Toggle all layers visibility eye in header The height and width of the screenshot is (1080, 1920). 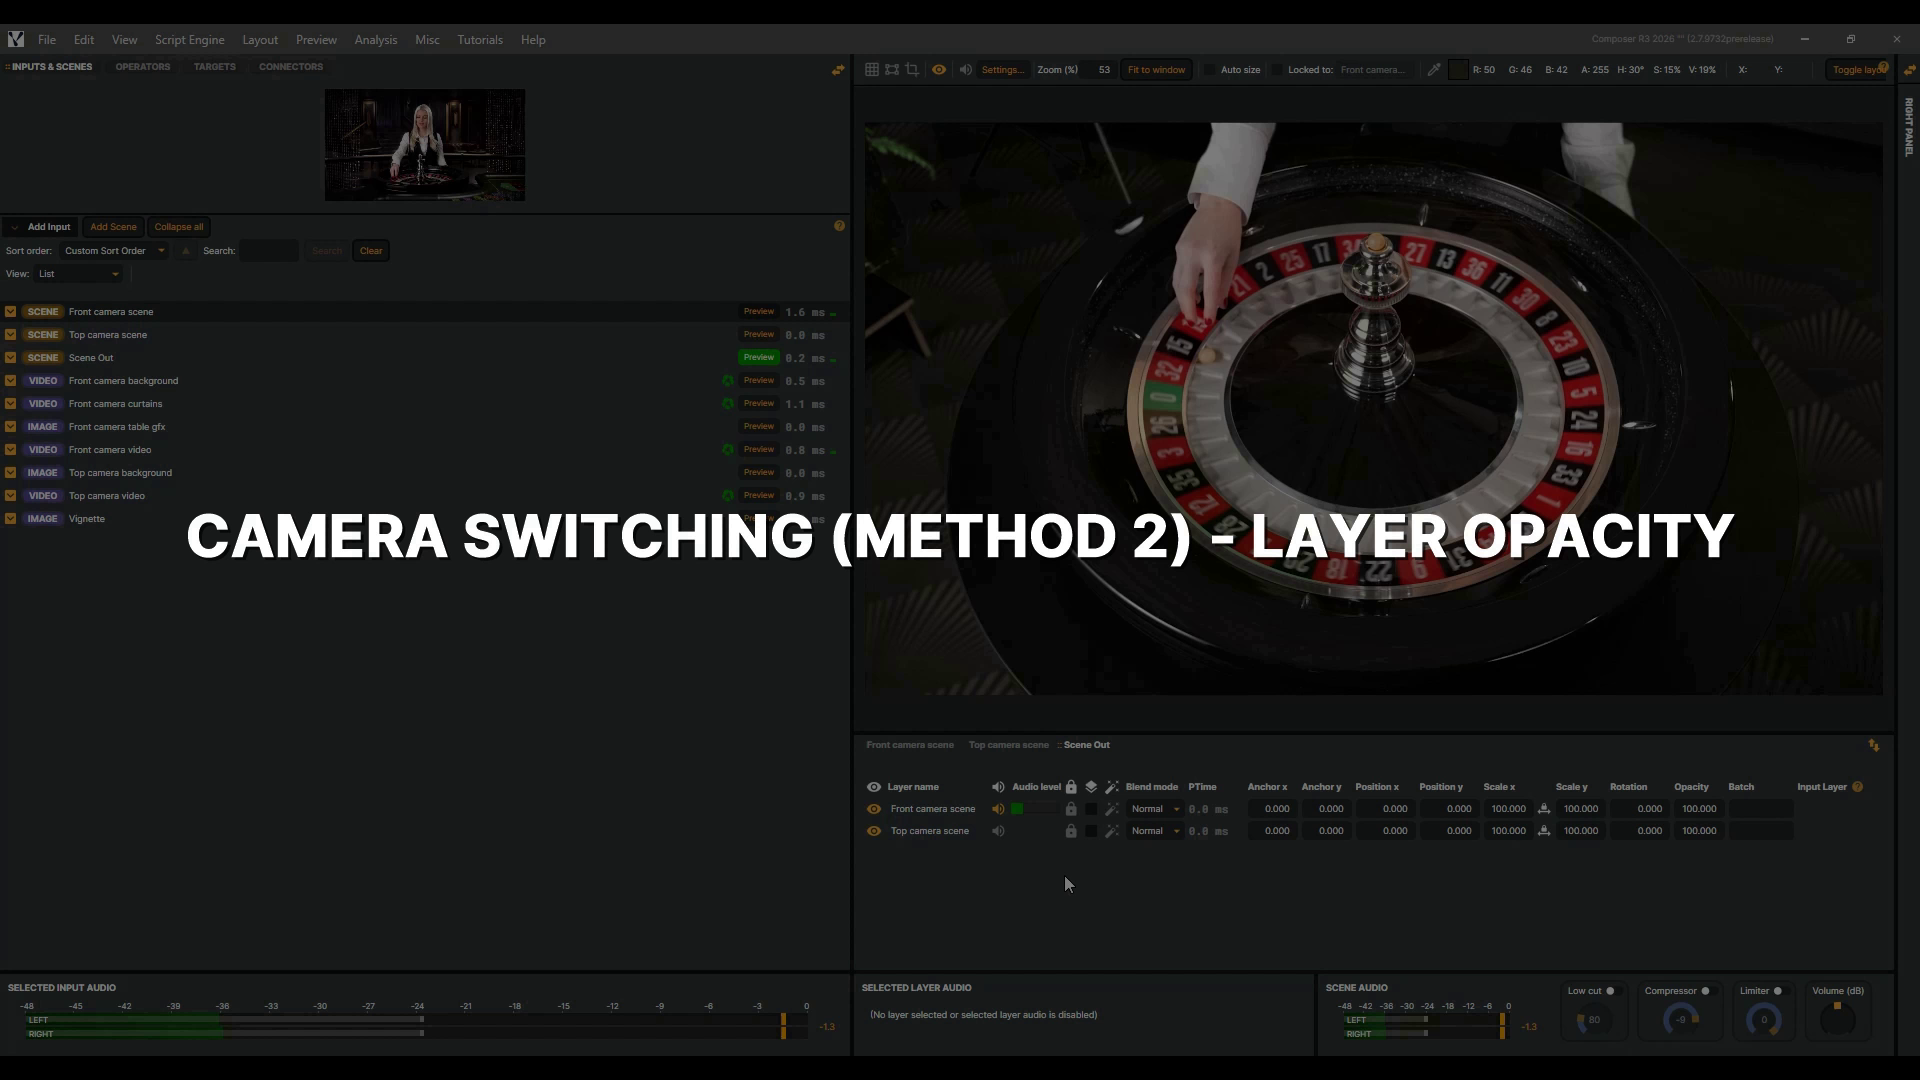pyautogui.click(x=874, y=787)
